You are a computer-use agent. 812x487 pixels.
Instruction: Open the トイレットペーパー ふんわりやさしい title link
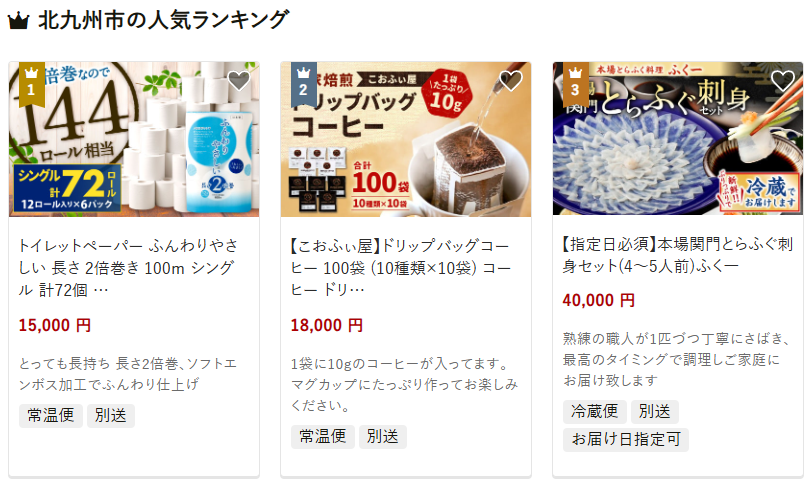click(128, 267)
